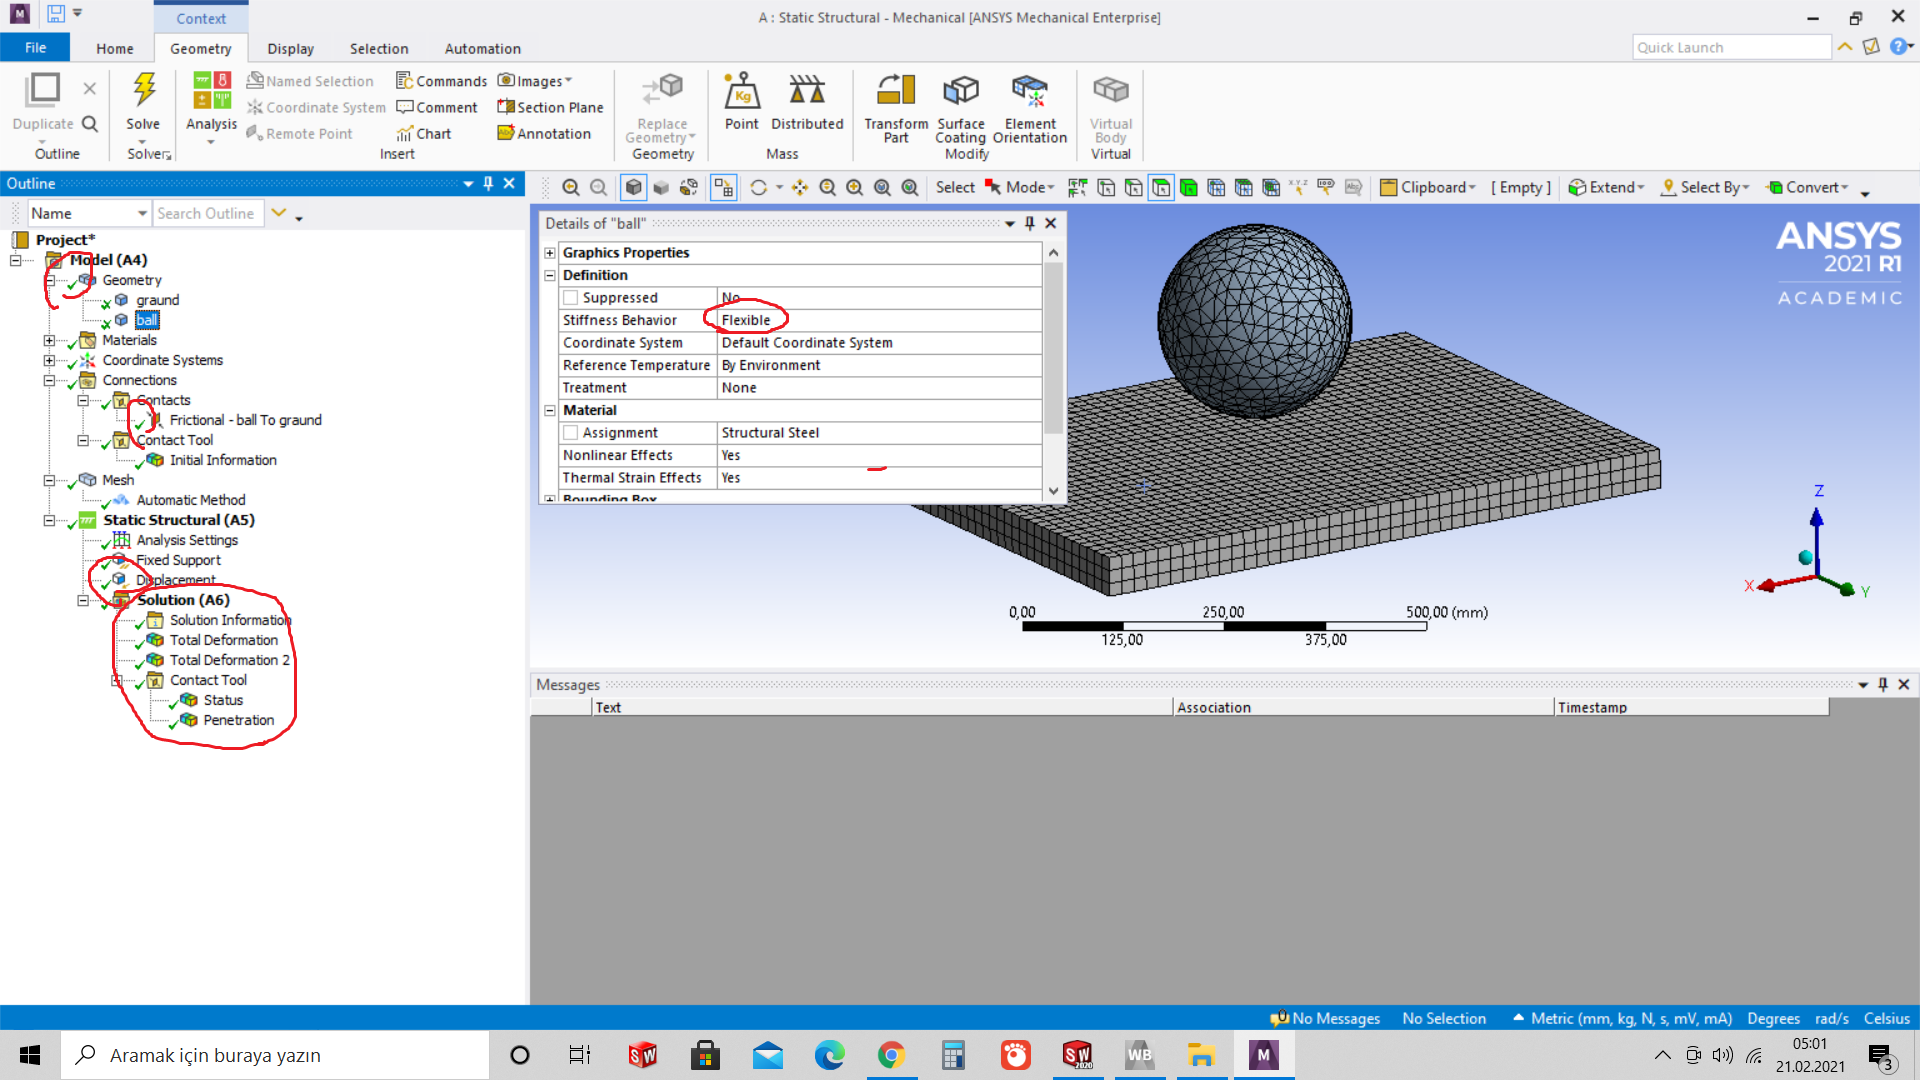
Task: Insert a Section Plane
Action: click(550, 107)
